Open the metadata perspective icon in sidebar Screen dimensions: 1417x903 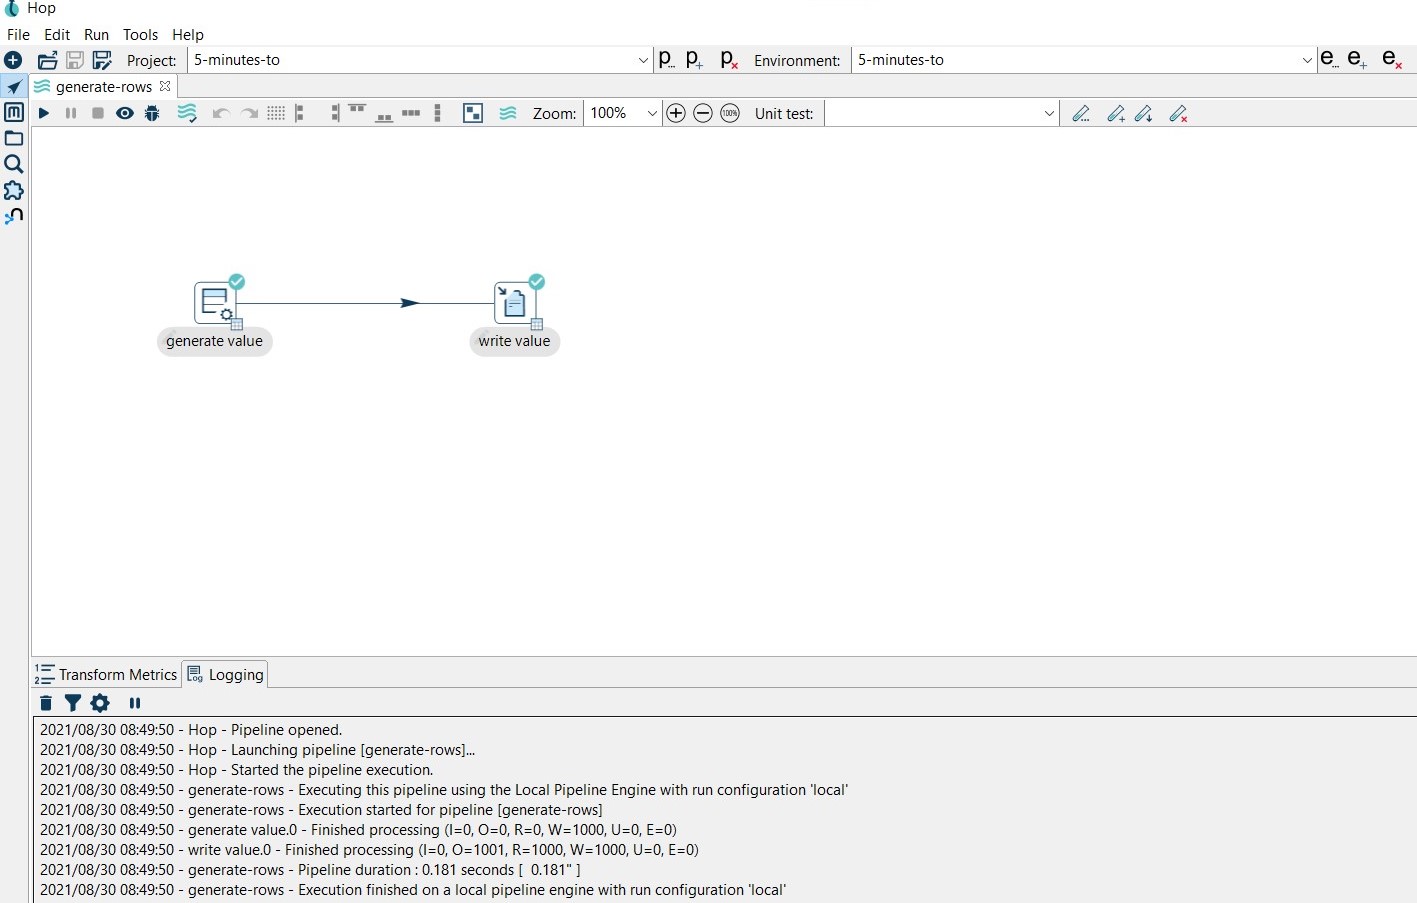[x=14, y=112]
